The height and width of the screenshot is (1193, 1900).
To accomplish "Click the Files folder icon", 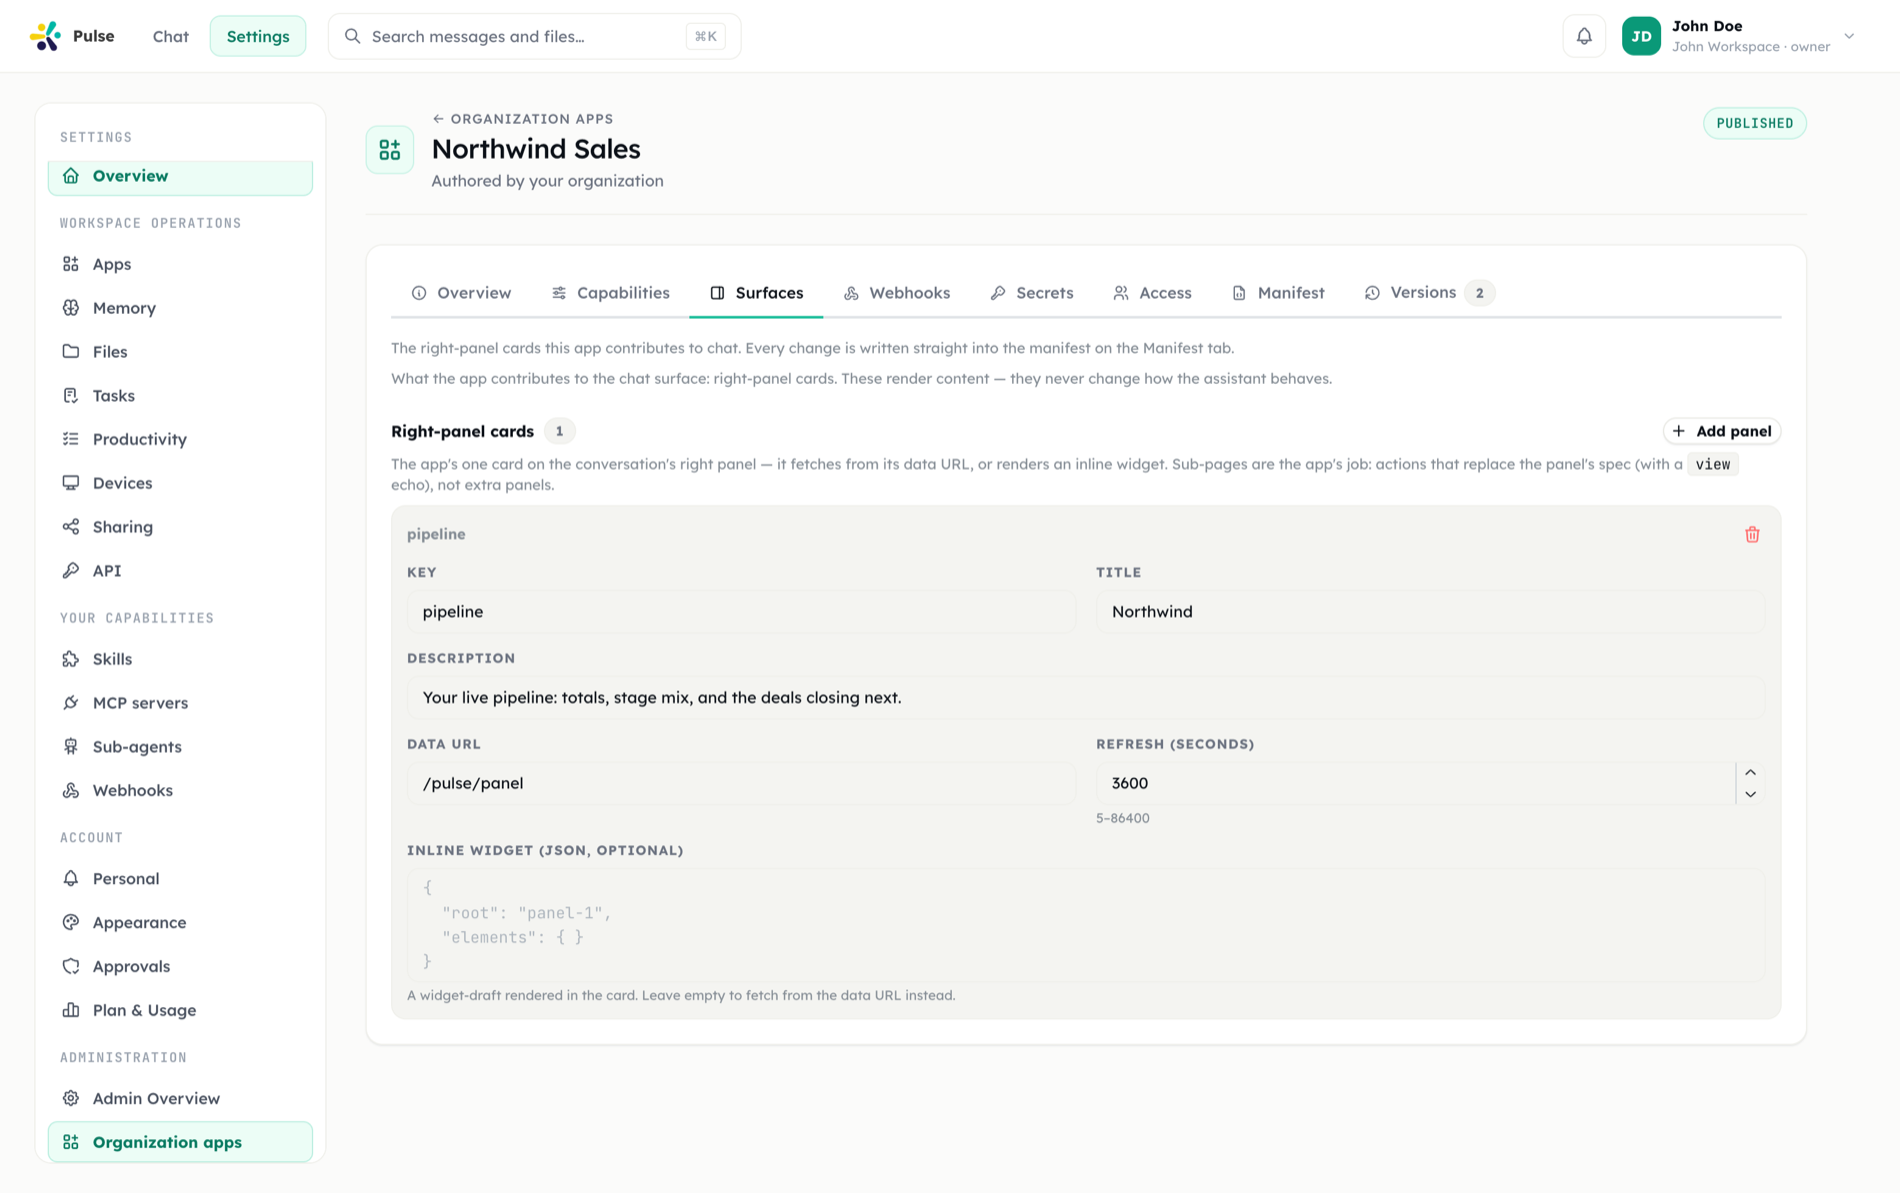I will 71,351.
